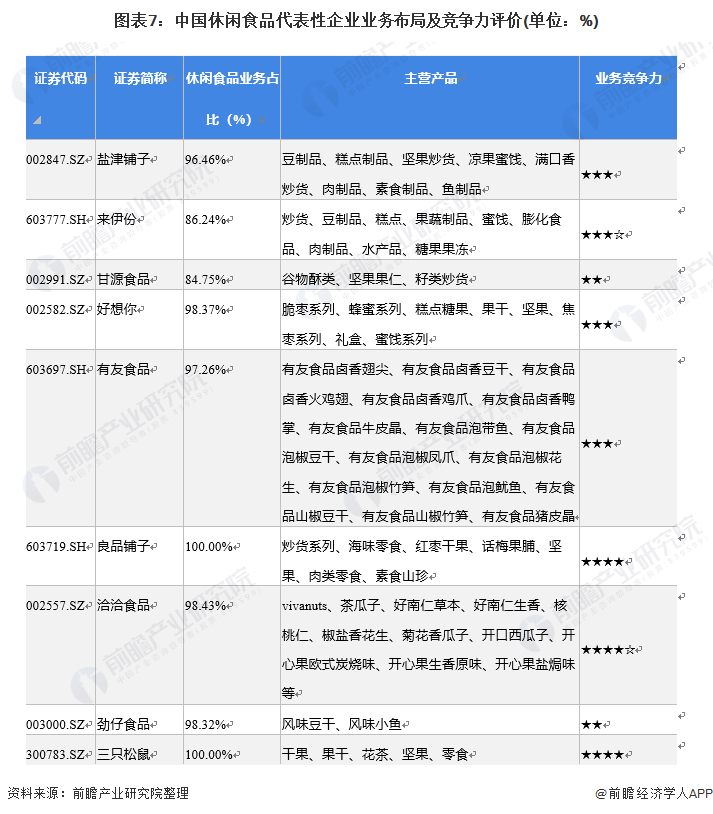
Task: Click company name 劲仔食品
Action: tap(124, 724)
